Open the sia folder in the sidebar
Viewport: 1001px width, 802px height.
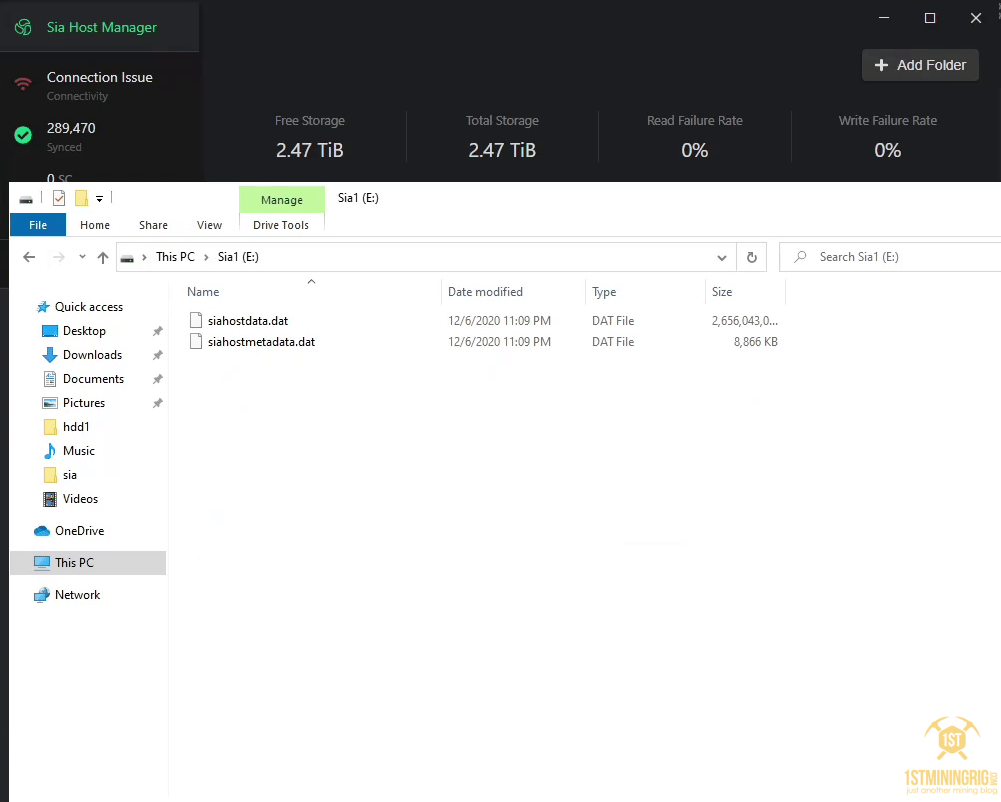click(x=70, y=475)
